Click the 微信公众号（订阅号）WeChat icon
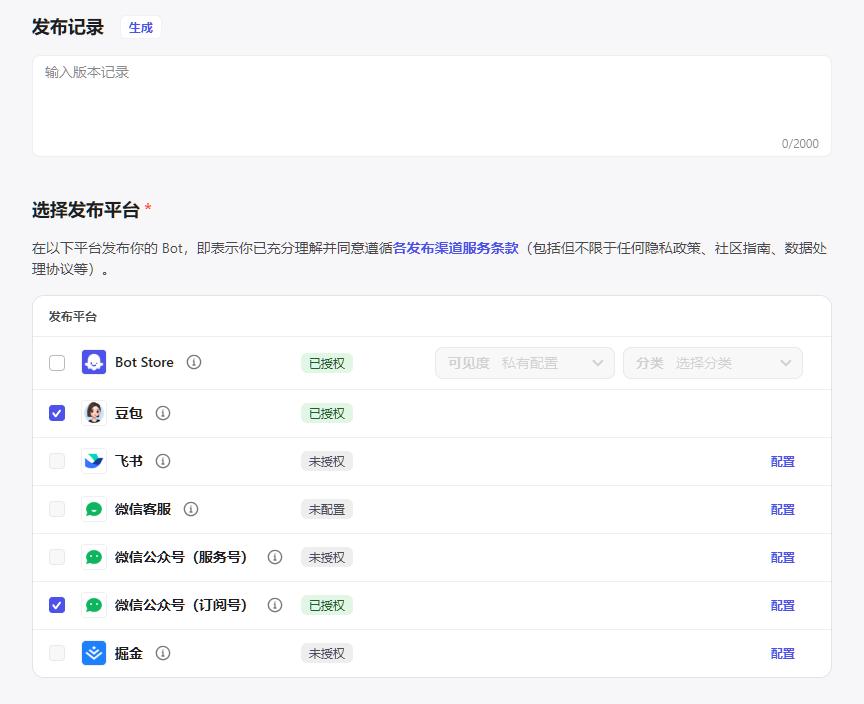This screenshot has width=864, height=704. click(94, 605)
